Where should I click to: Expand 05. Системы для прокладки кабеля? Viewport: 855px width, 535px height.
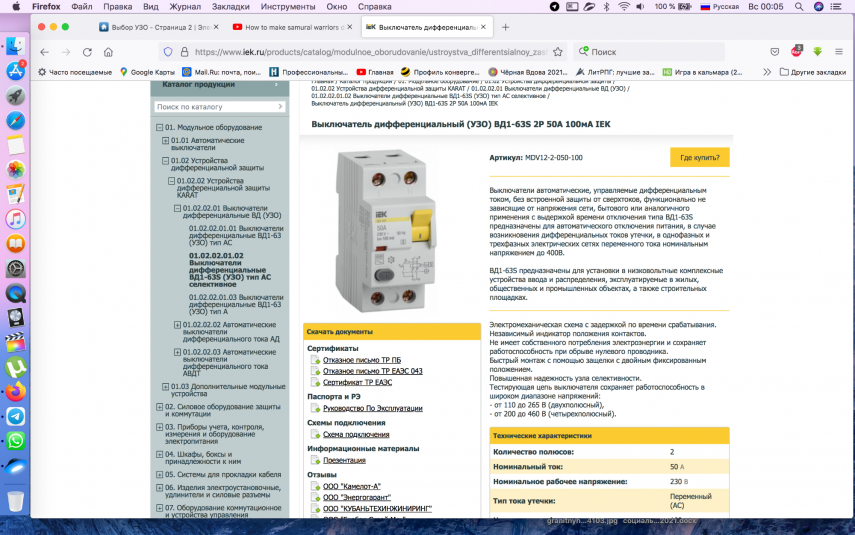159,474
